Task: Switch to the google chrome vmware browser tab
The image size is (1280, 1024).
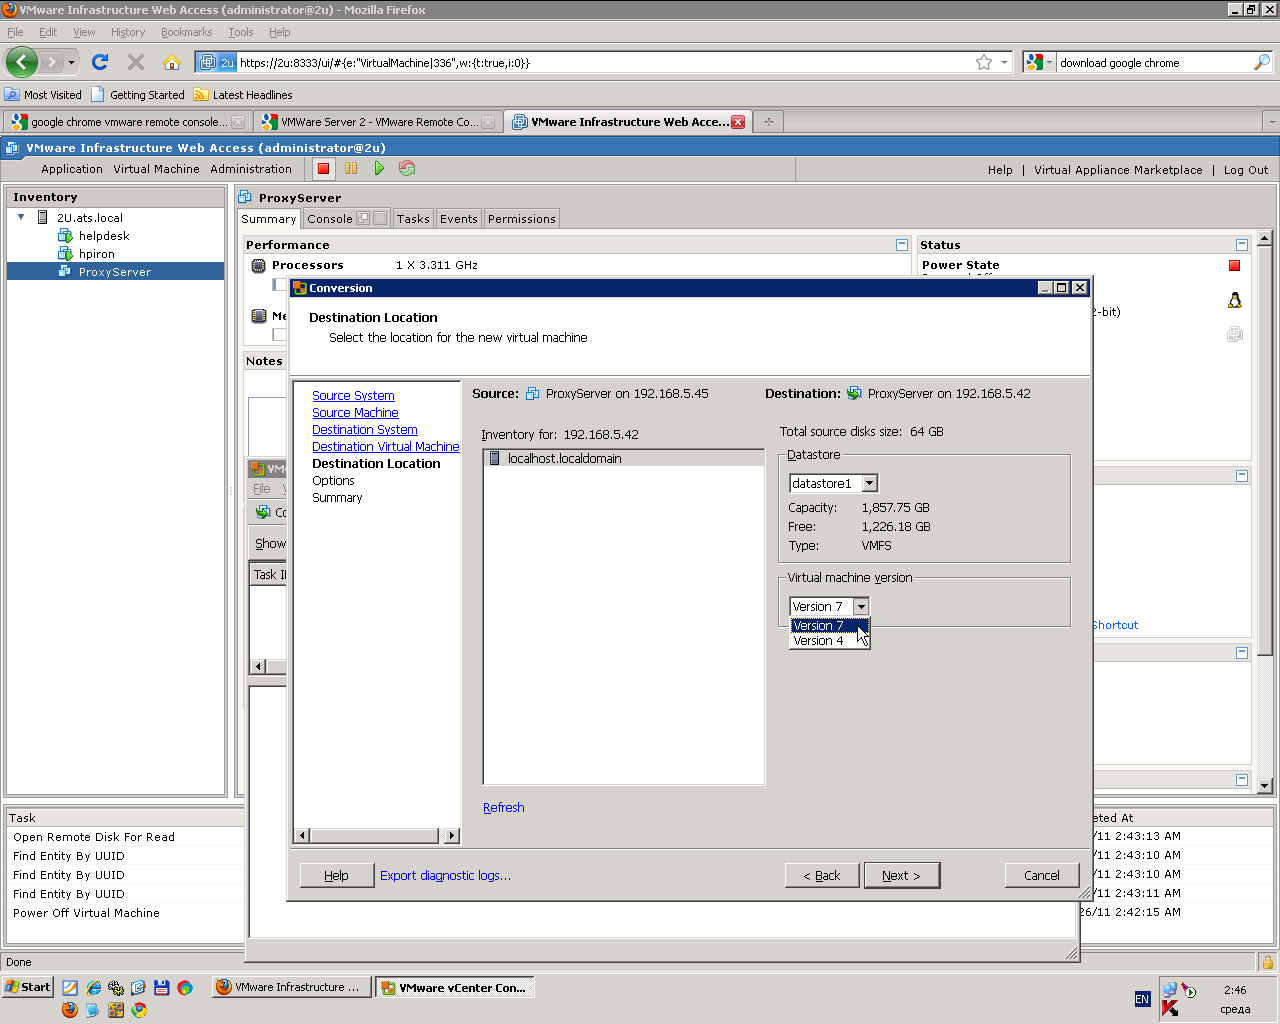Action: coord(127,122)
